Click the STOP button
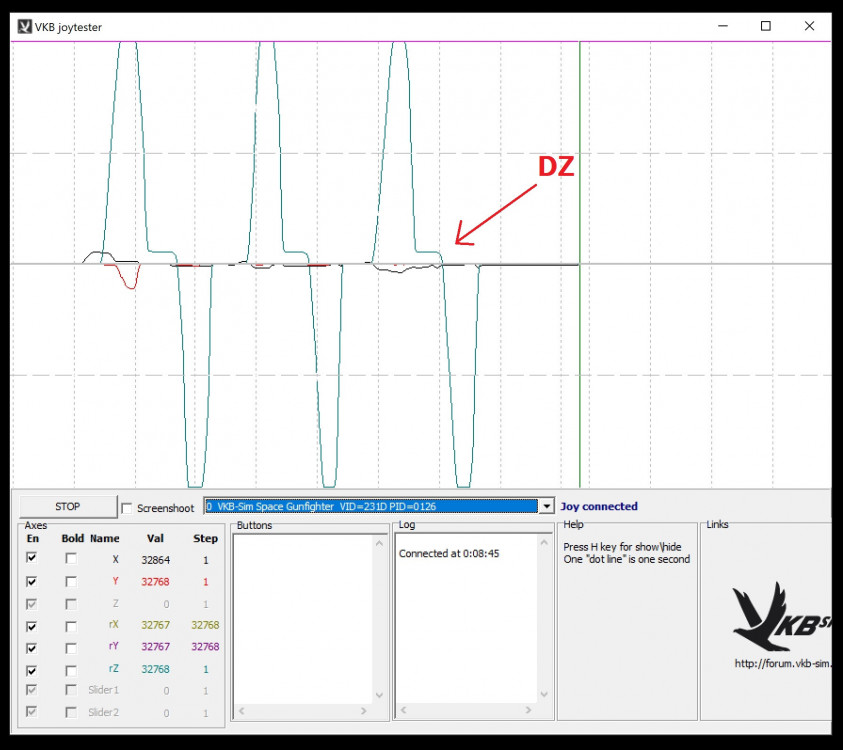The width and height of the screenshot is (843, 750). pyautogui.click(x=68, y=506)
